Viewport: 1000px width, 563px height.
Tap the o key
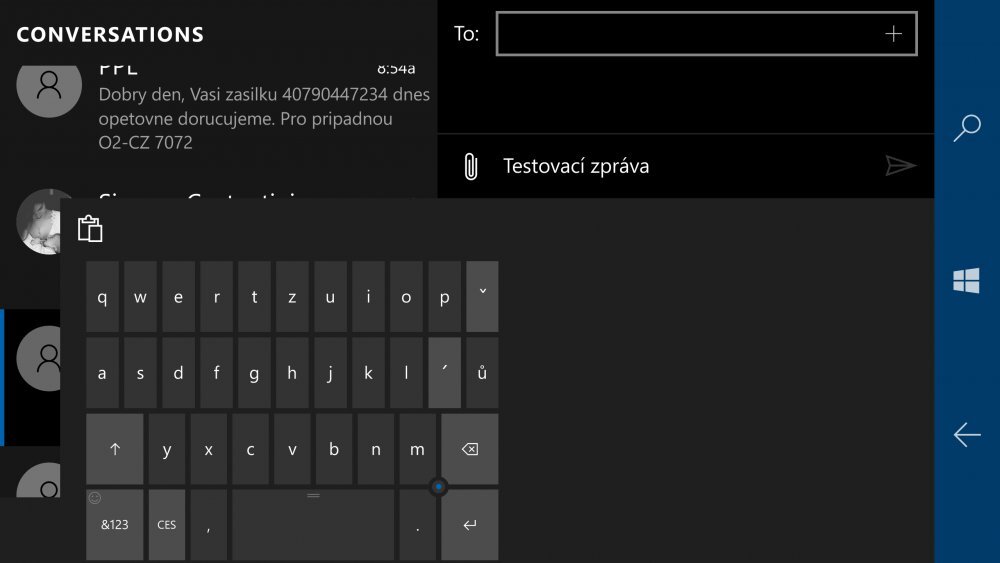[406, 296]
